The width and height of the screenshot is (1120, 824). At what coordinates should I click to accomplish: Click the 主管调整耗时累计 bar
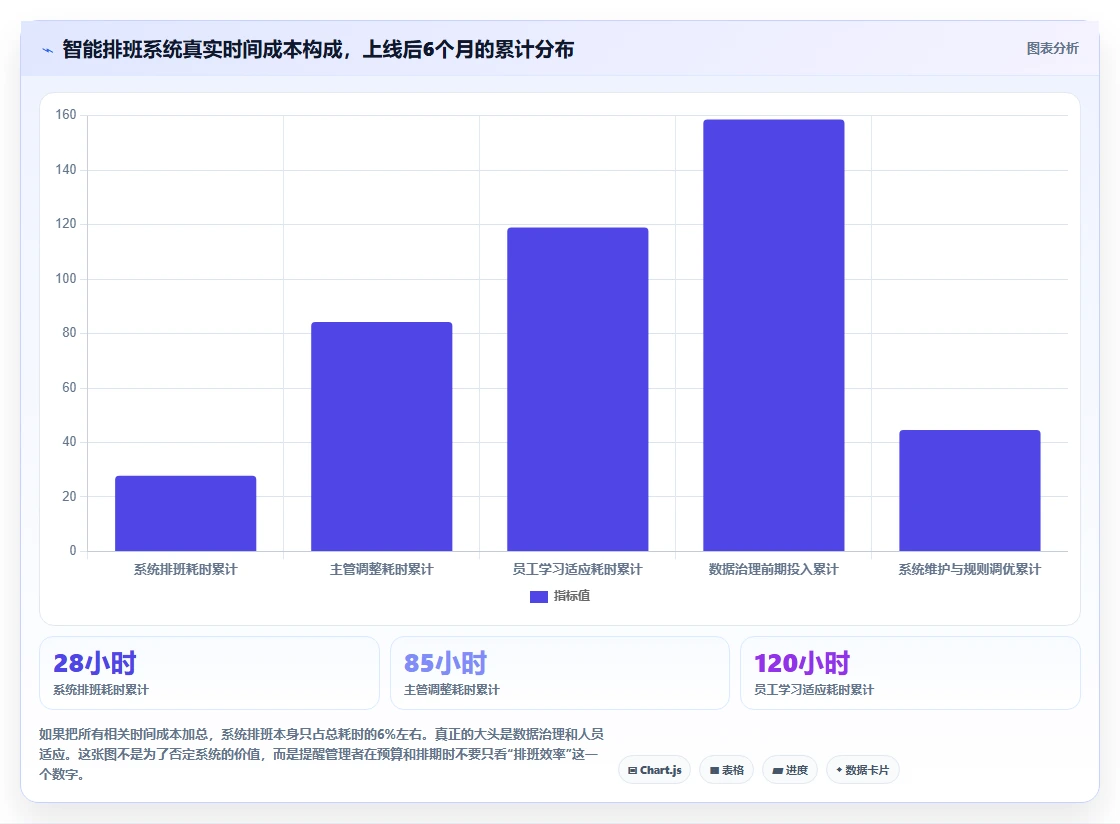click(x=381, y=436)
